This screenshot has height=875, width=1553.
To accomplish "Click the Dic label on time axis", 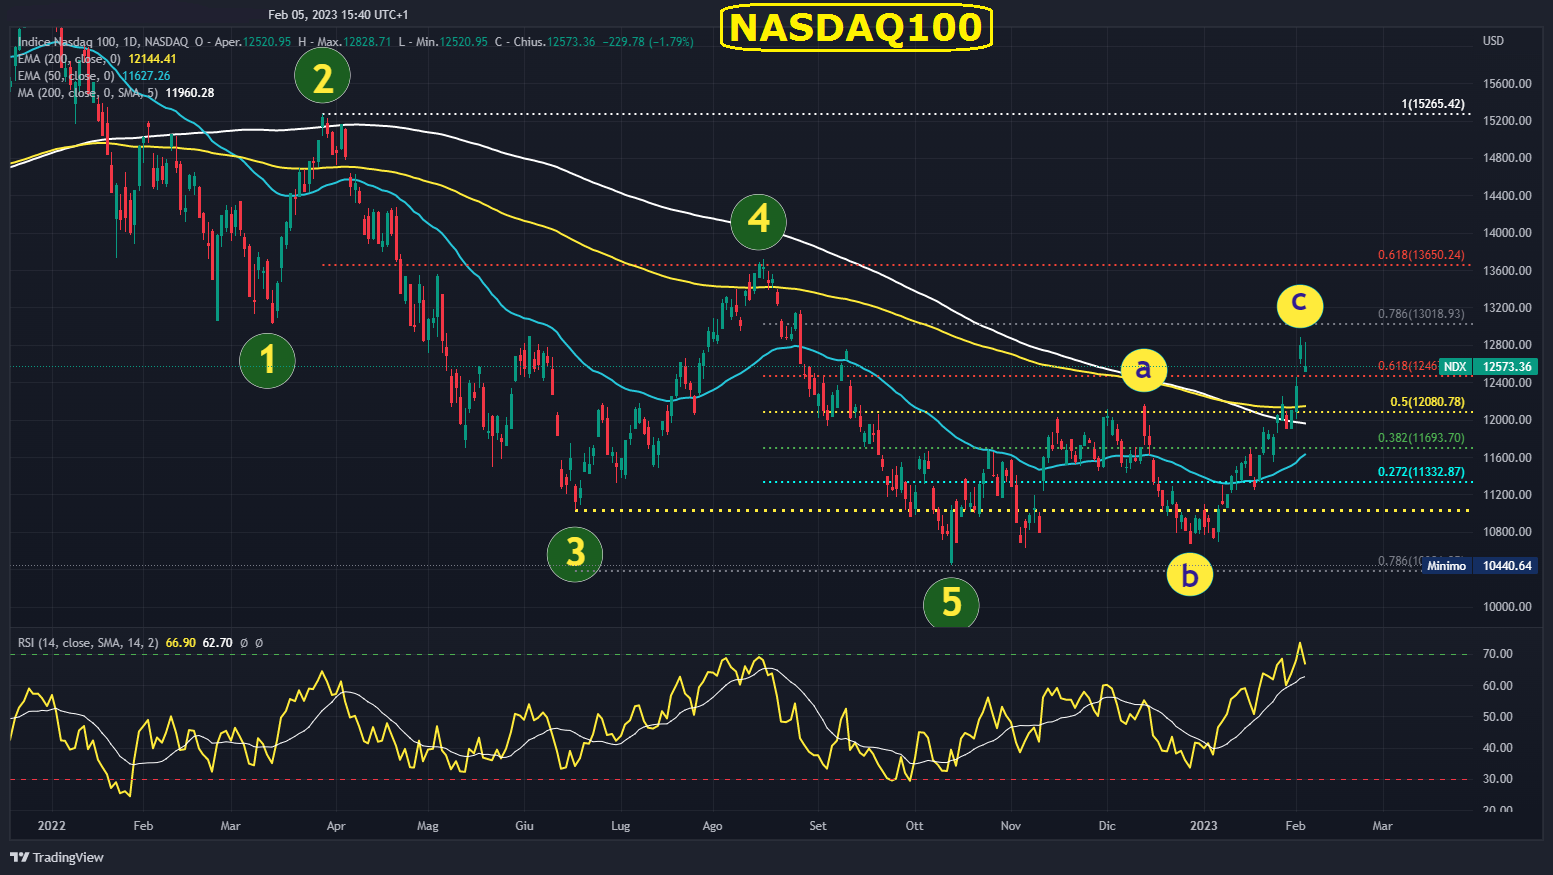I will click(x=1107, y=826).
